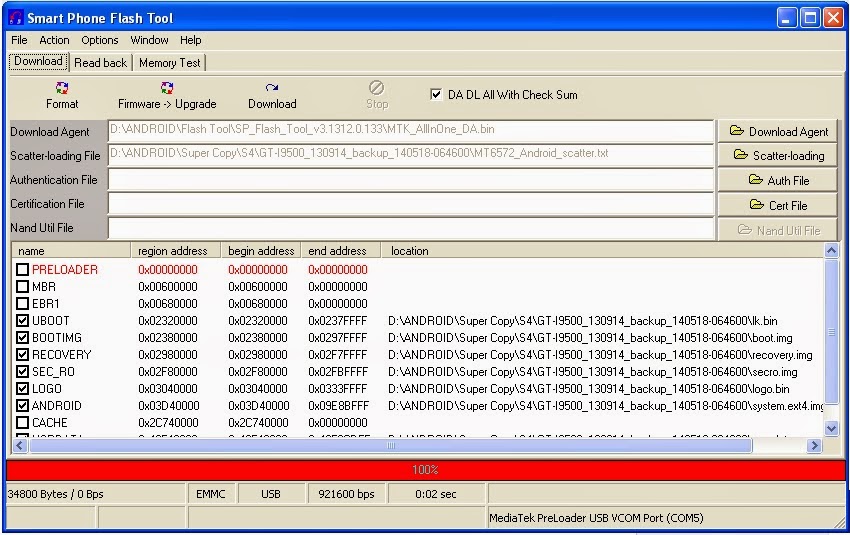
Task: Click the empty Authentication File field
Action: [x=411, y=179]
